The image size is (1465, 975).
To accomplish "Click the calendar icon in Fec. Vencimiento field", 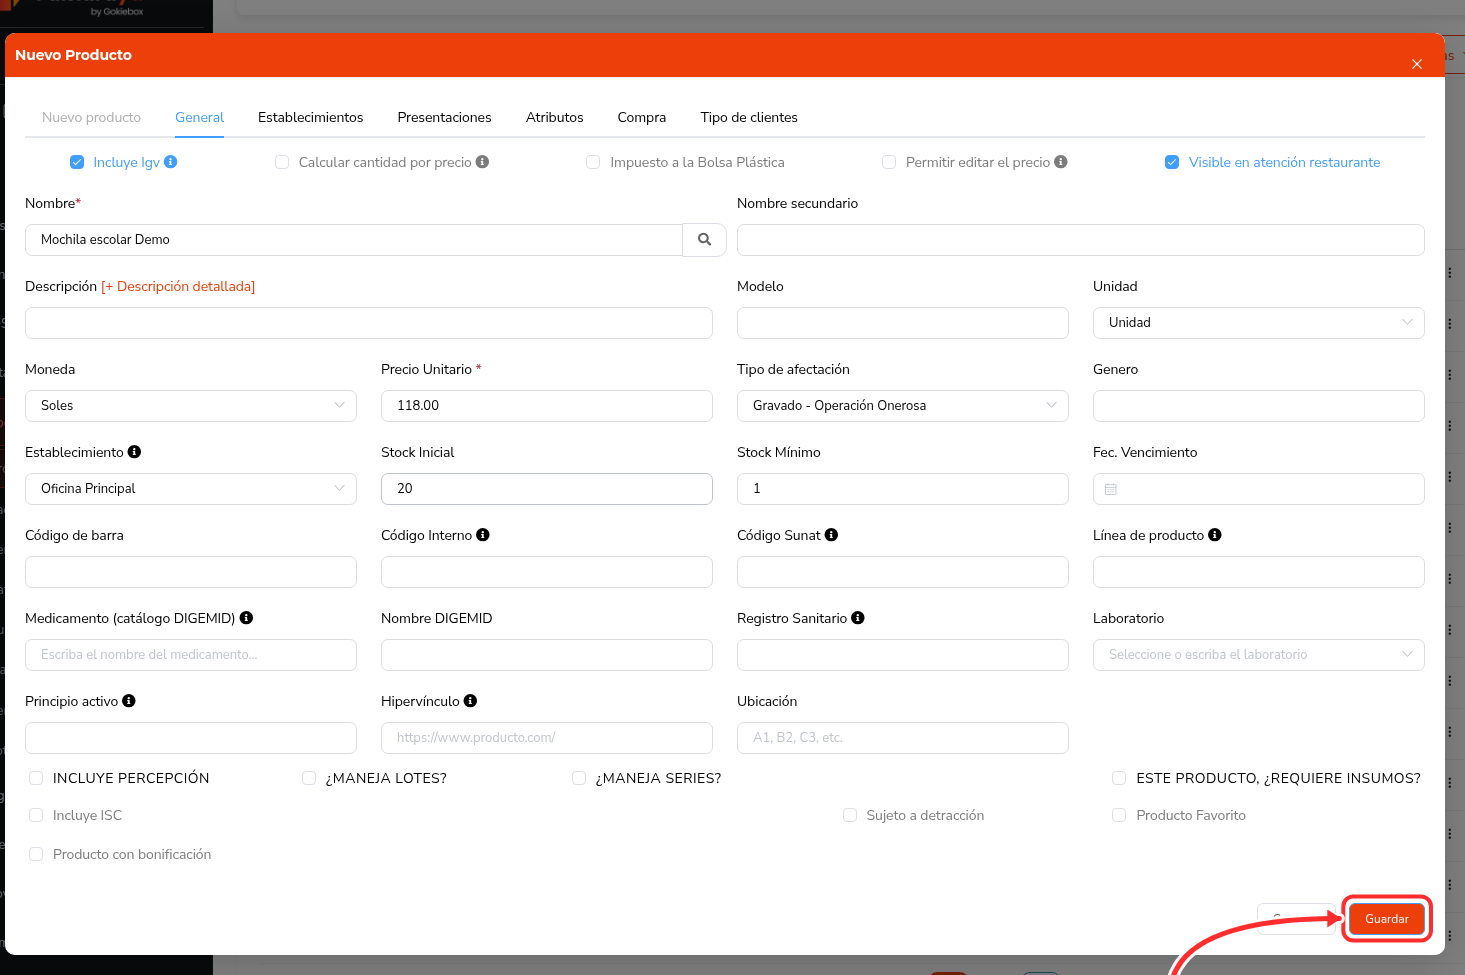I will pos(1111,489).
